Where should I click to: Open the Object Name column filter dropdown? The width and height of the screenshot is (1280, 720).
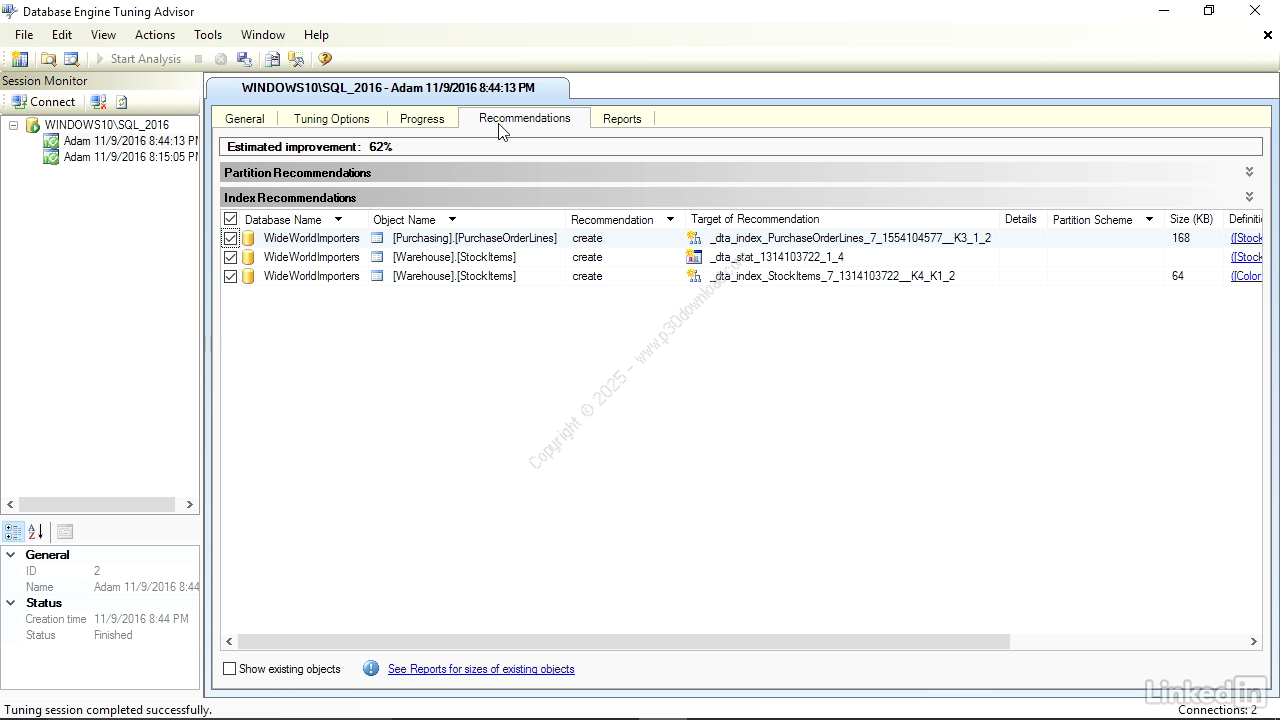pyautogui.click(x=452, y=220)
